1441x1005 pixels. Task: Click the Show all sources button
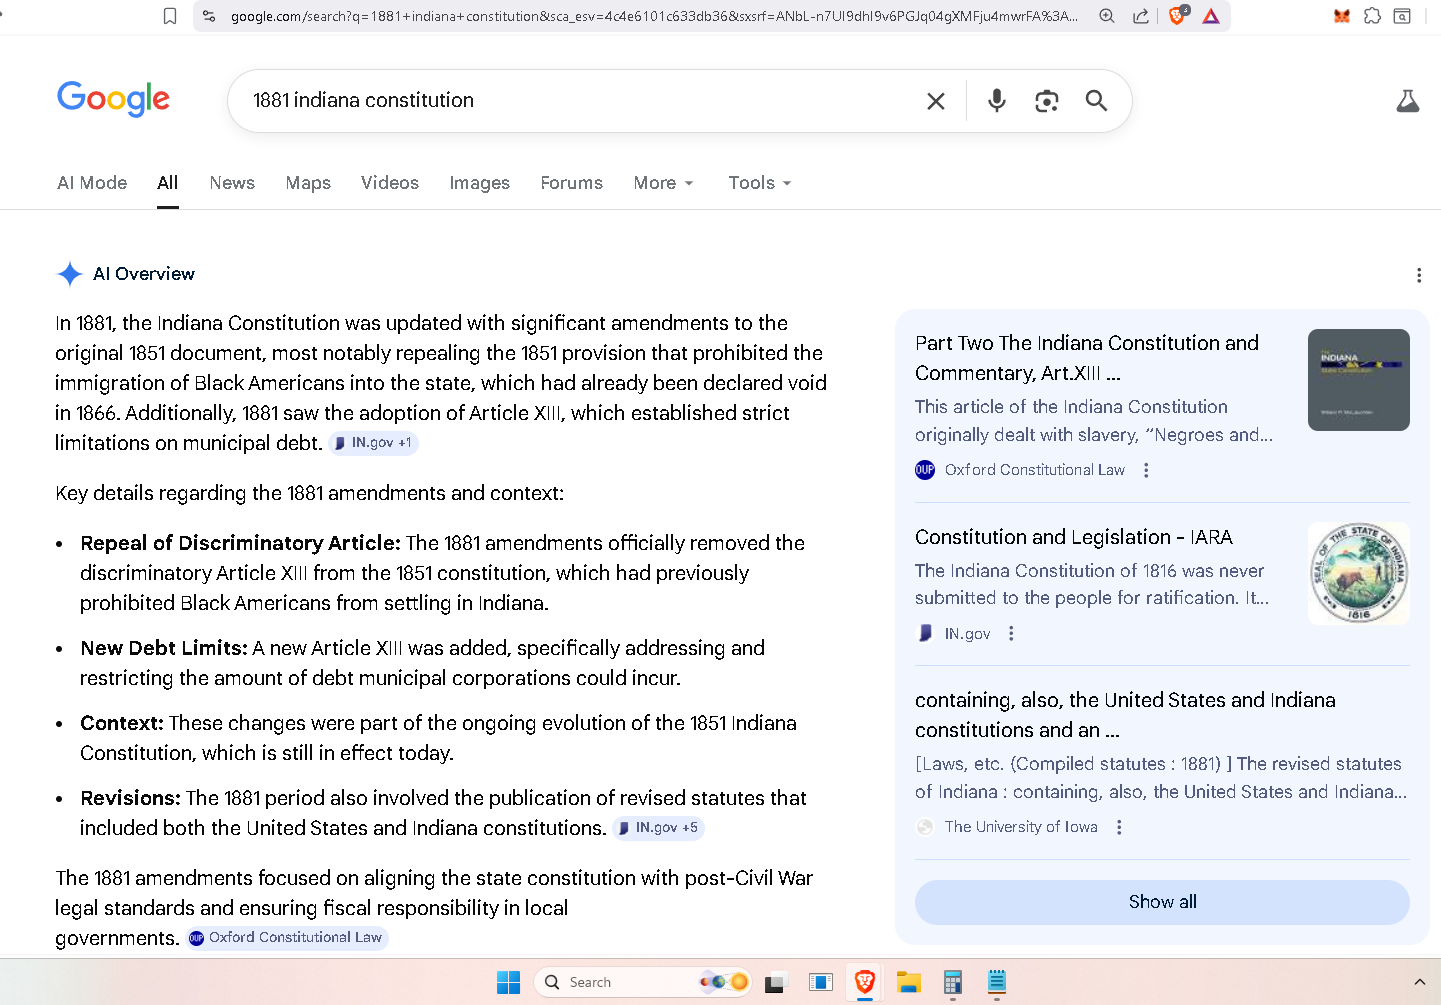pyautogui.click(x=1161, y=902)
